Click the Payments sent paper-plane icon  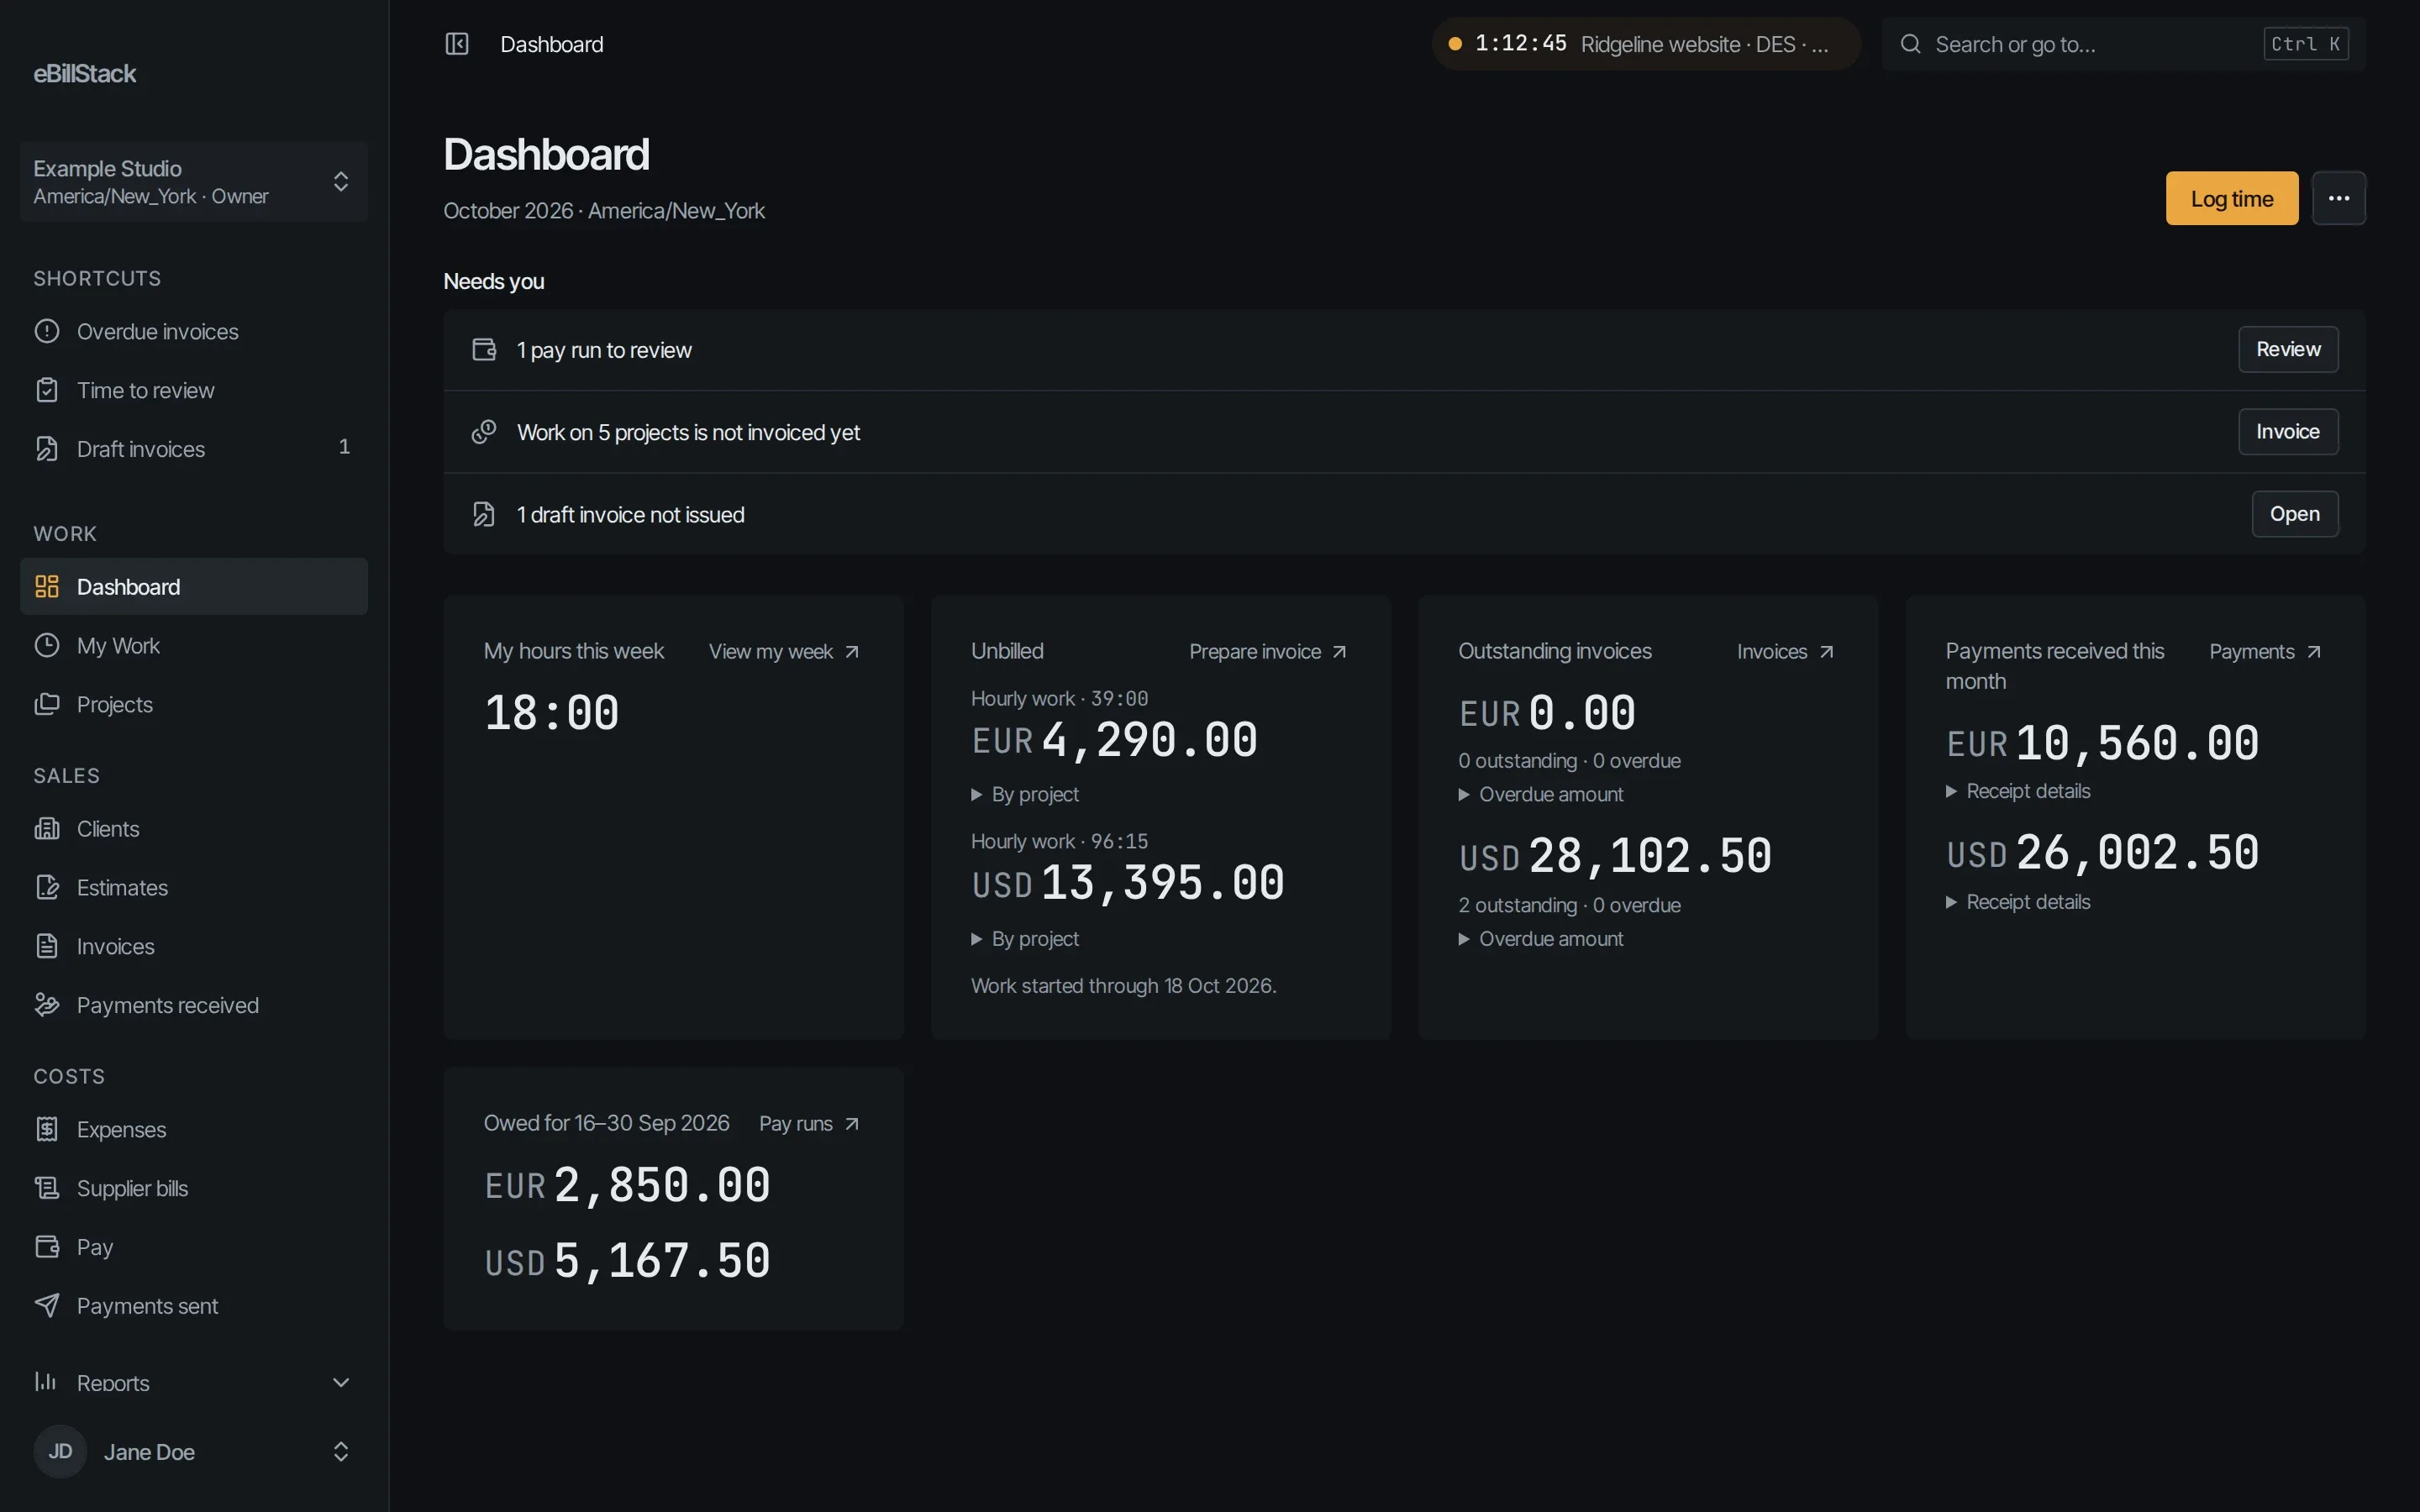click(x=47, y=1305)
